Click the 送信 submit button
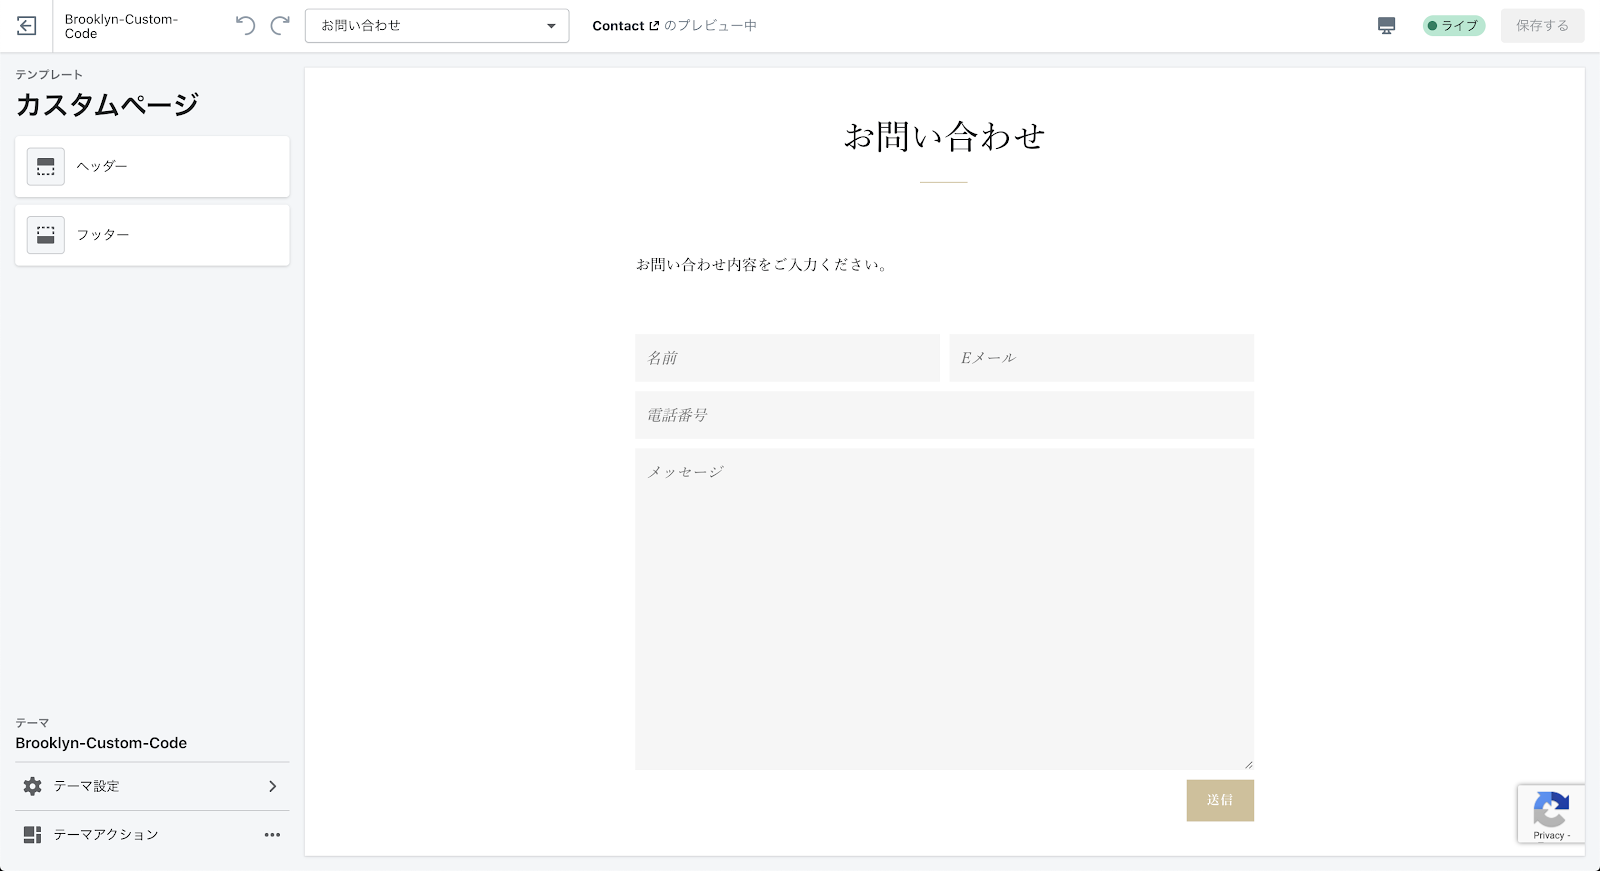 tap(1220, 800)
